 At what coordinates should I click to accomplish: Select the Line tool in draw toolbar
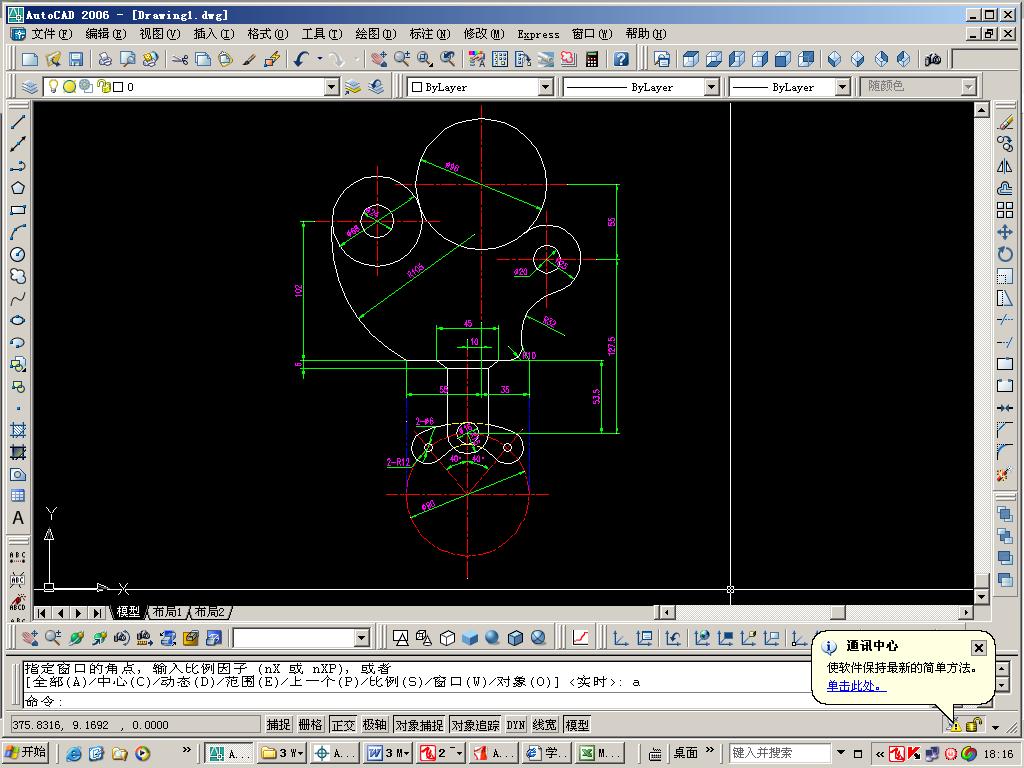(x=18, y=122)
